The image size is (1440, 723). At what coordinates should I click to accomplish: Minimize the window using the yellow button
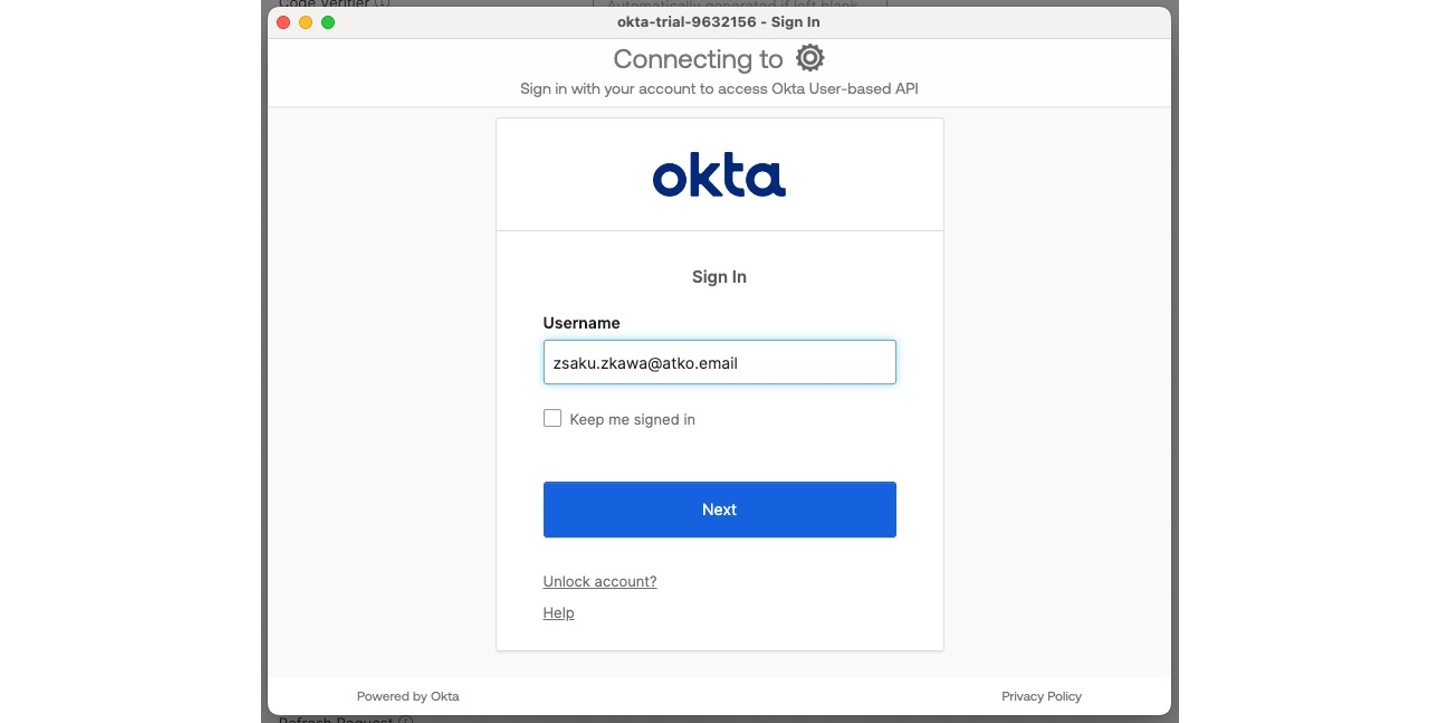pyautogui.click(x=306, y=22)
